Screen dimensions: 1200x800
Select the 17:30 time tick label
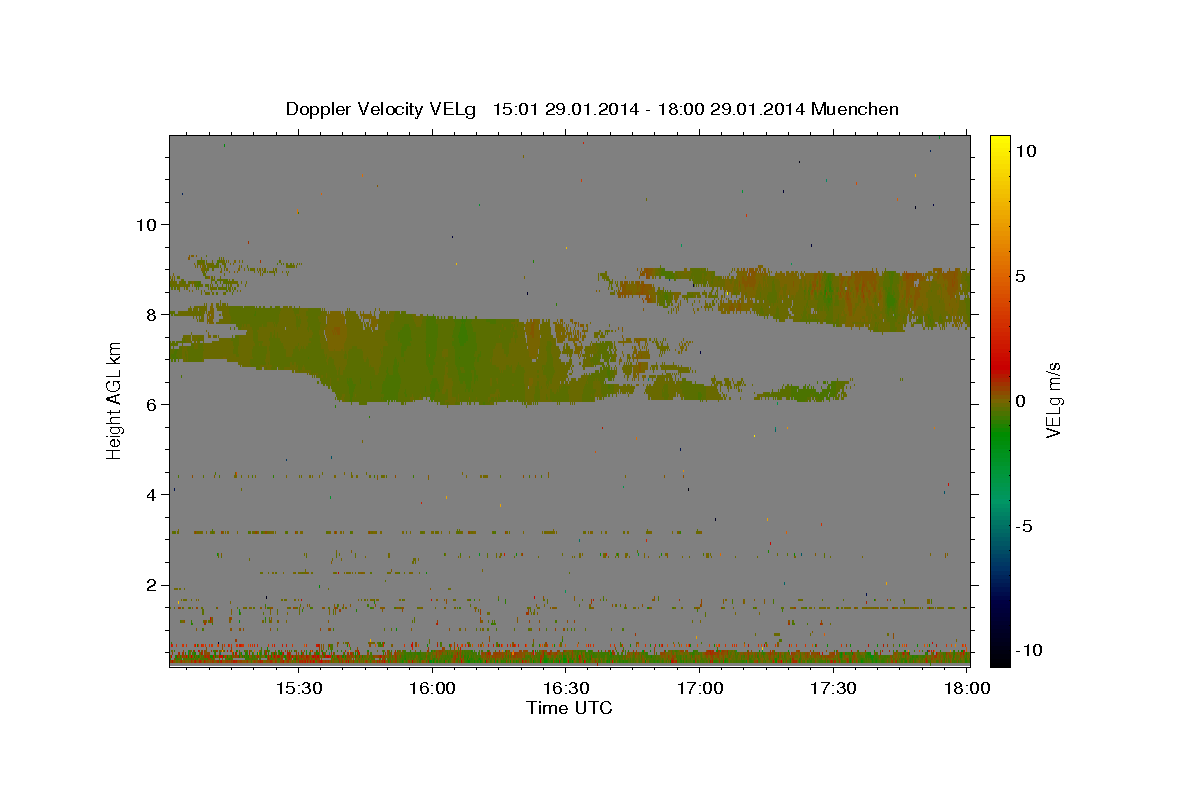835,688
